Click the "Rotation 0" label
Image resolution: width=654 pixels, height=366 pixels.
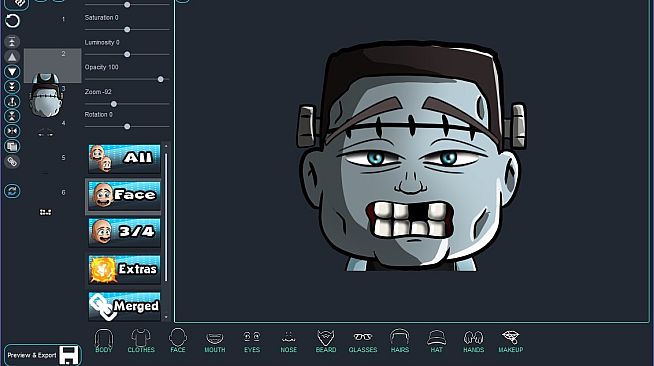click(x=98, y=114)
